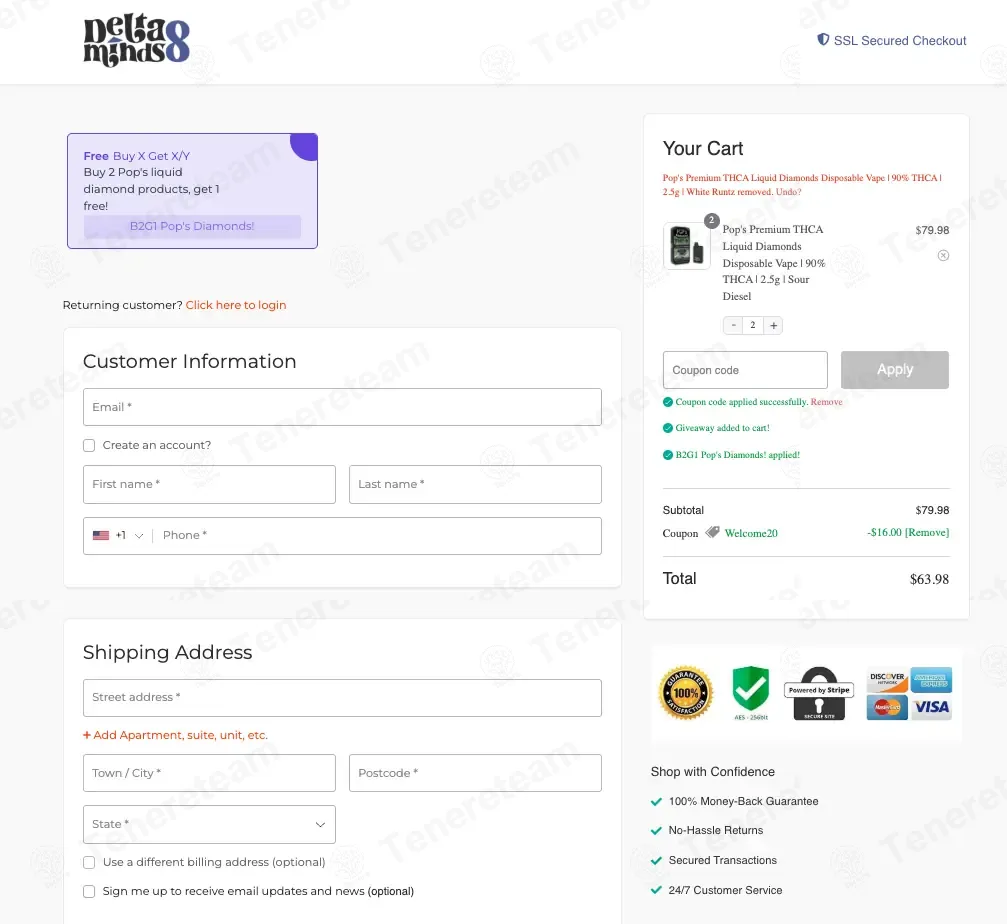This screenshot has width=1007, height=924.
Task: Click the Town / City field
Action: 209,773
